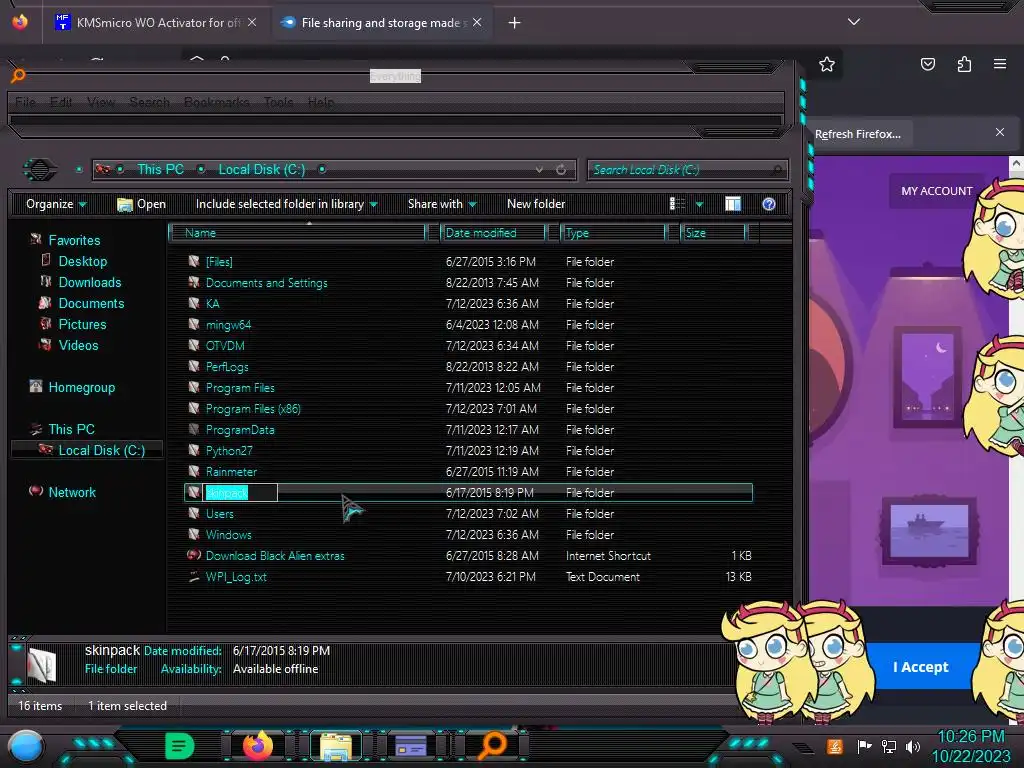This screenshot has width=1024, height=768.
Task: Close the KMSmicro WO Activator tab
Action: coord(251,22)
